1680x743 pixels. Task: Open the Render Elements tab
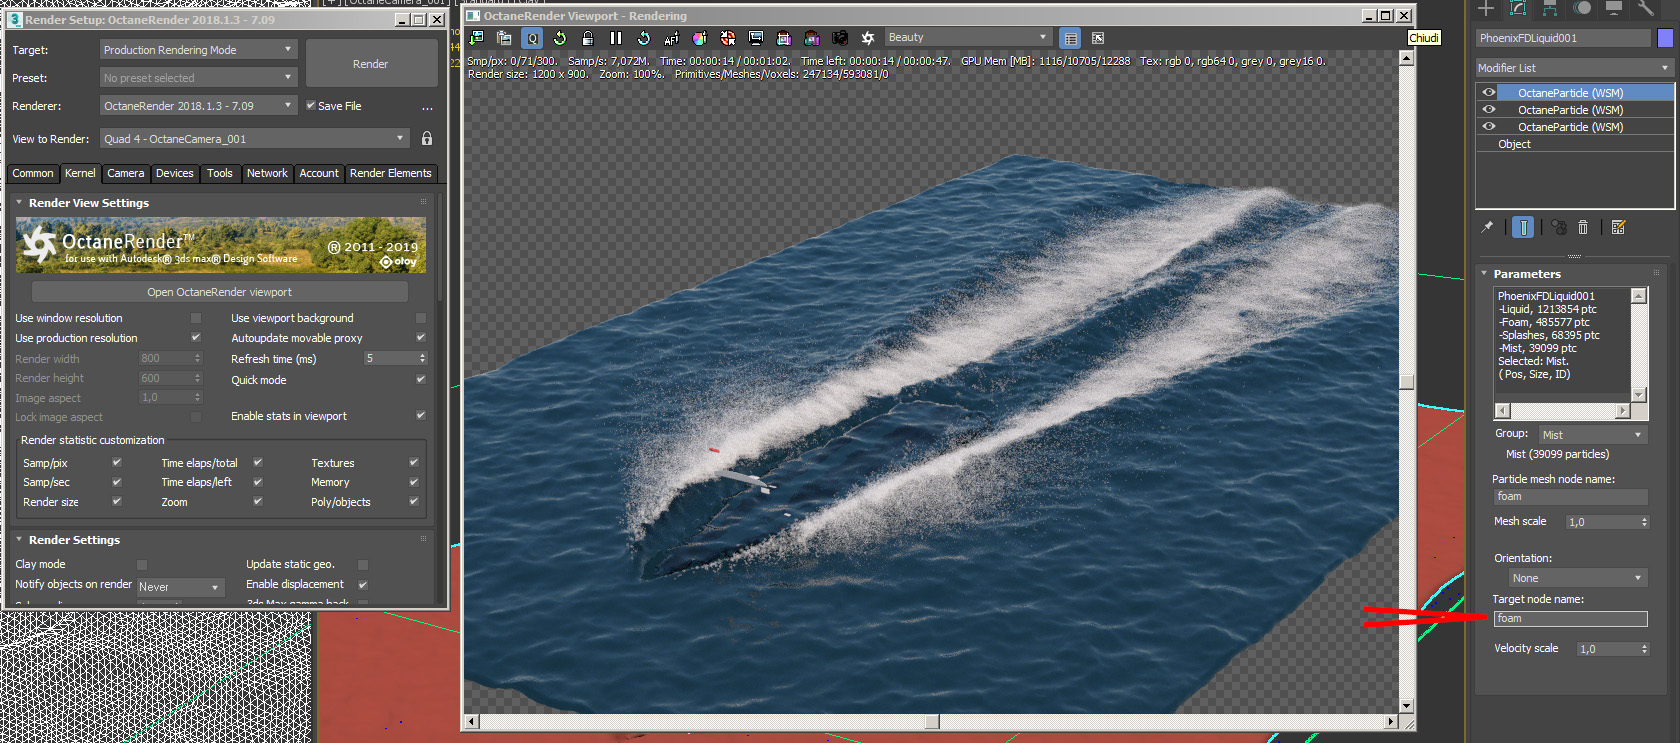[x=390, y=173]
